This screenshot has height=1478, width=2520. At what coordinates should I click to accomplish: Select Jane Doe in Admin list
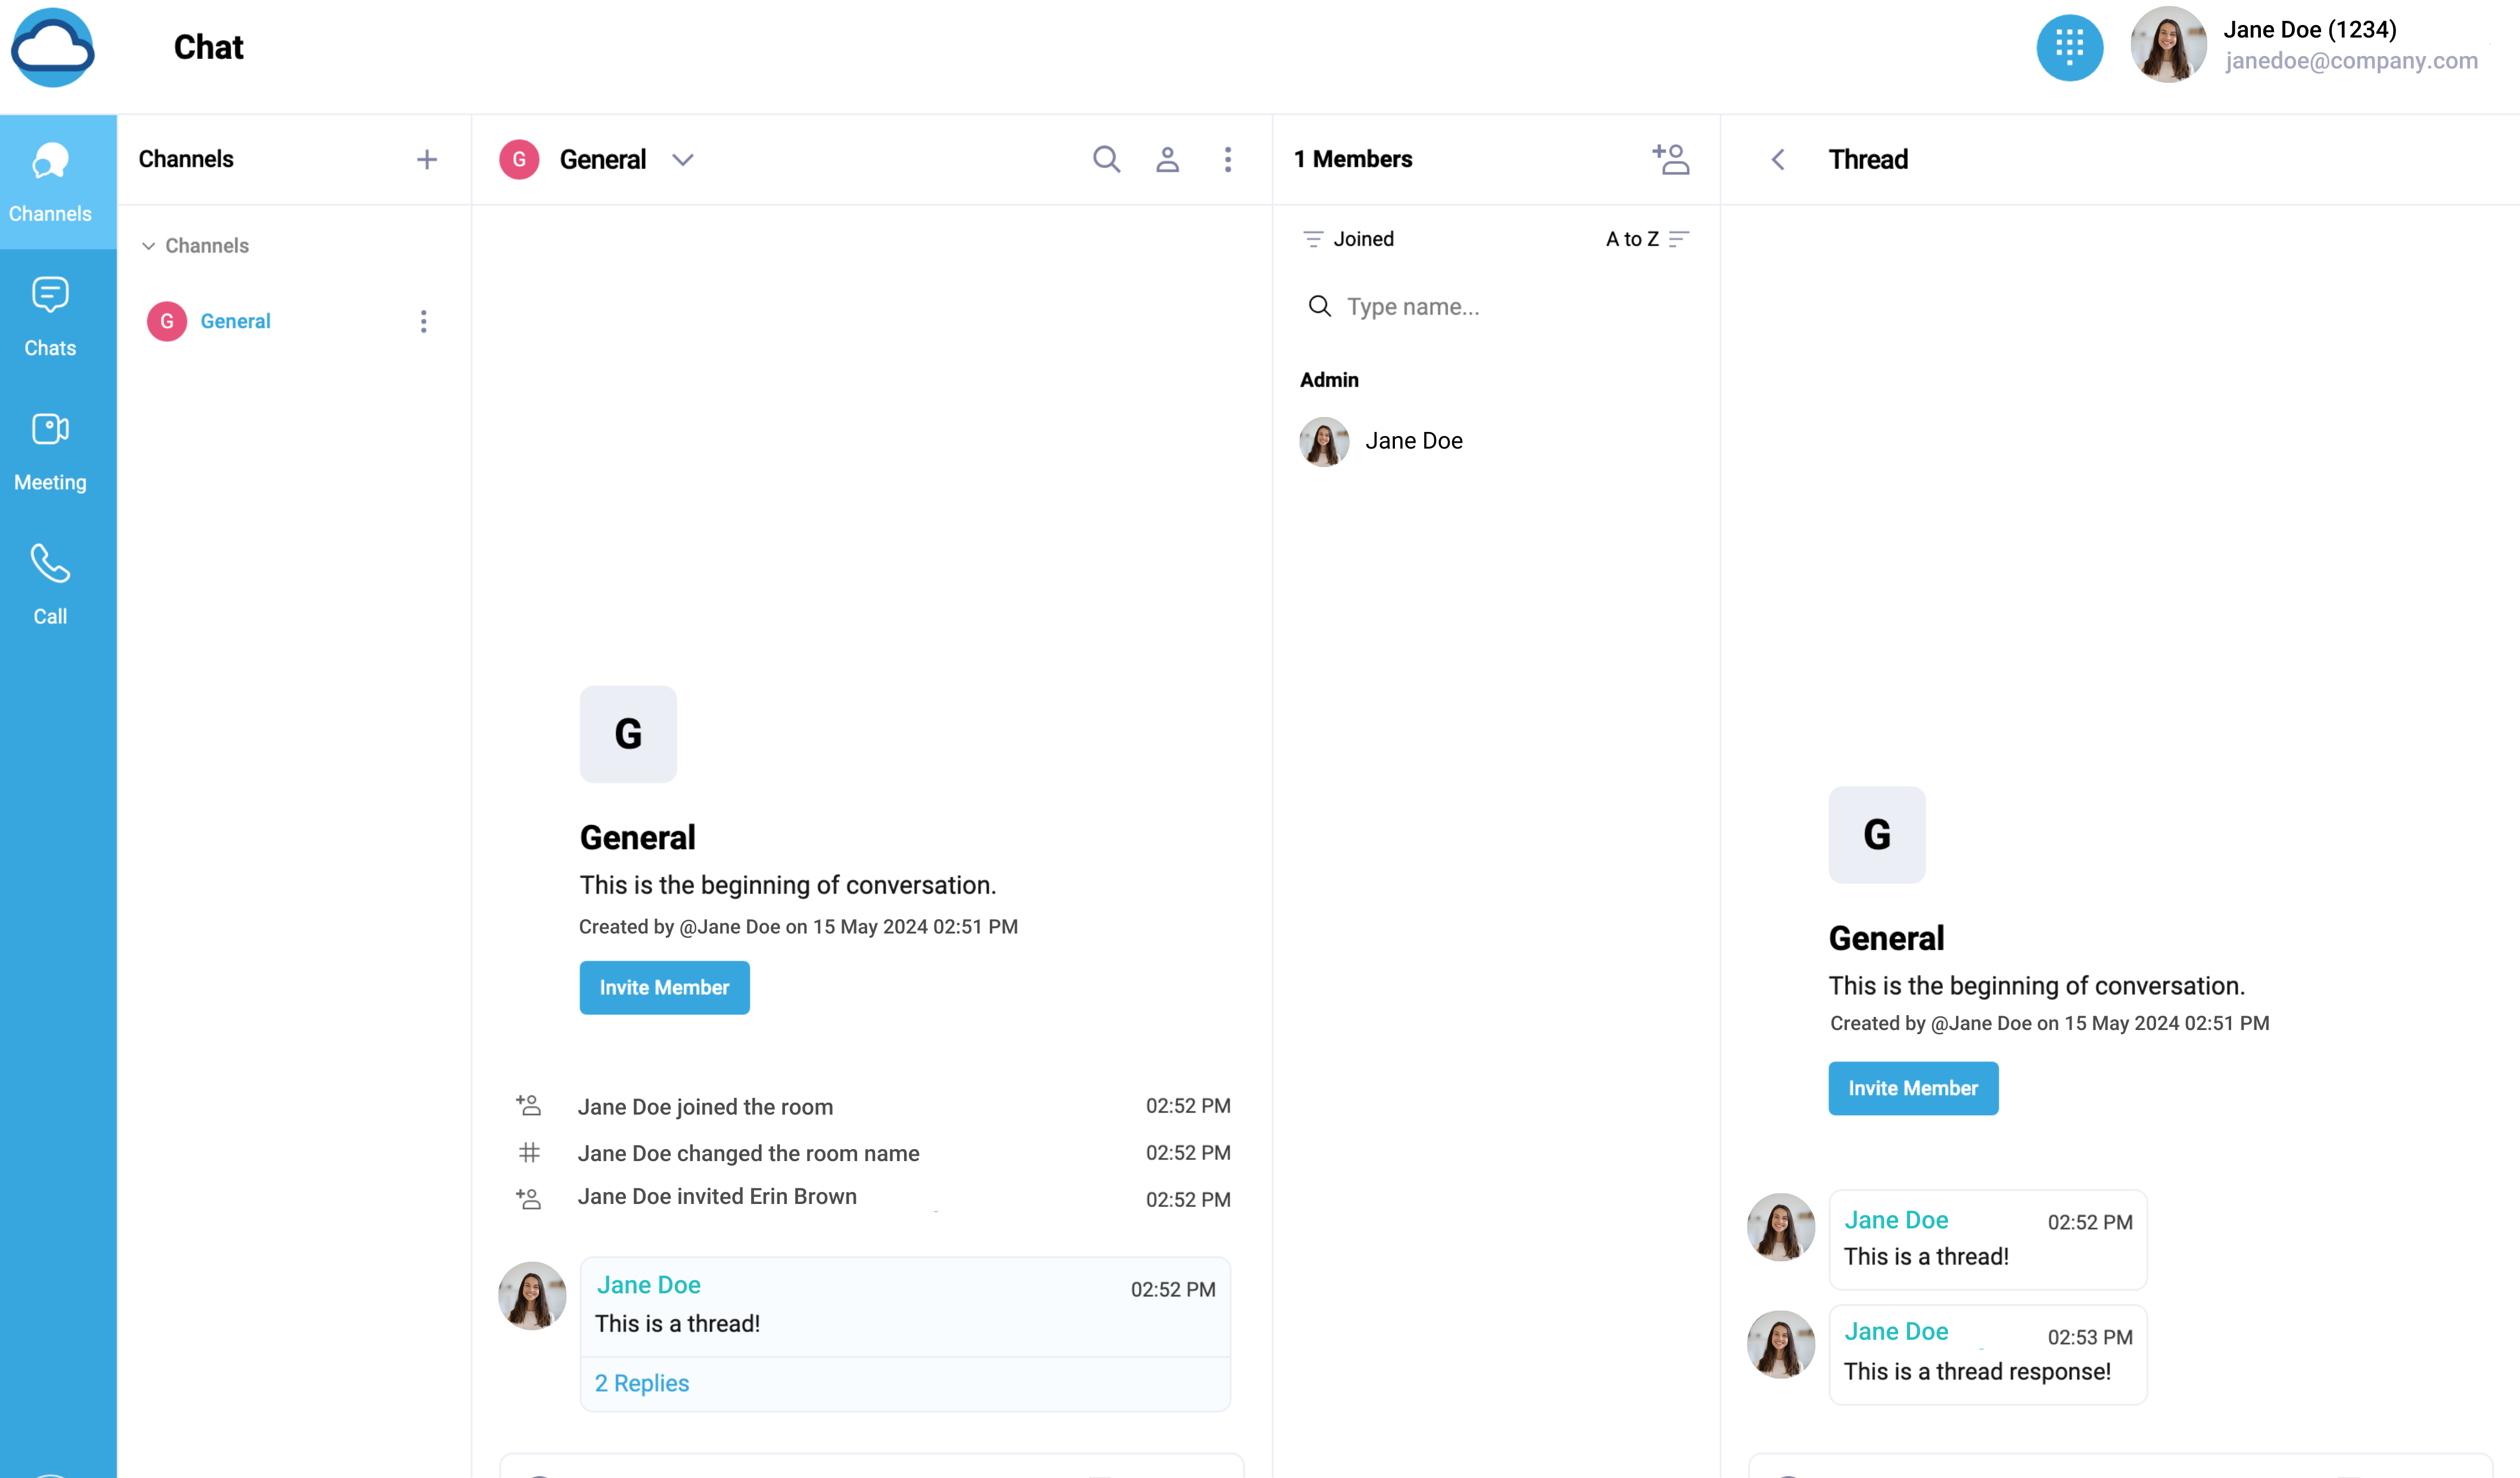[1412, 441]
